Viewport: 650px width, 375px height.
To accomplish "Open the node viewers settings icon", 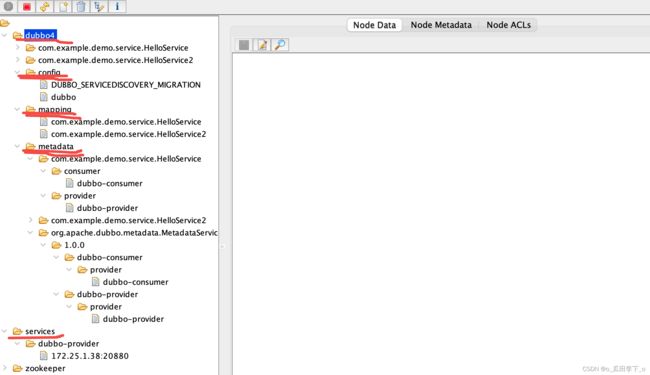I will 99,7.
